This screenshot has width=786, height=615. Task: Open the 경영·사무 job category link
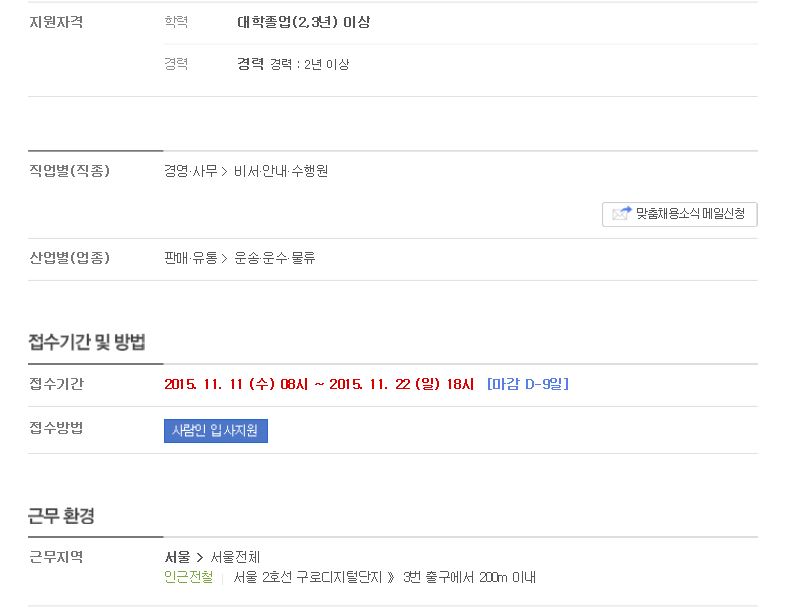click(x=190, y=171)
